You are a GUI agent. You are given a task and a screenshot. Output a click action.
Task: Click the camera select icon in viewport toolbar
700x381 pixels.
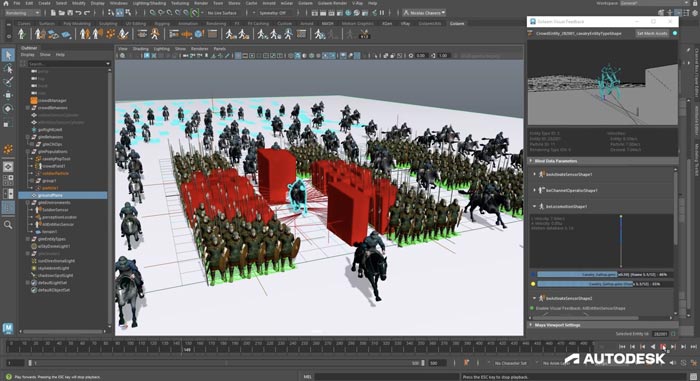tap(122, 56)
